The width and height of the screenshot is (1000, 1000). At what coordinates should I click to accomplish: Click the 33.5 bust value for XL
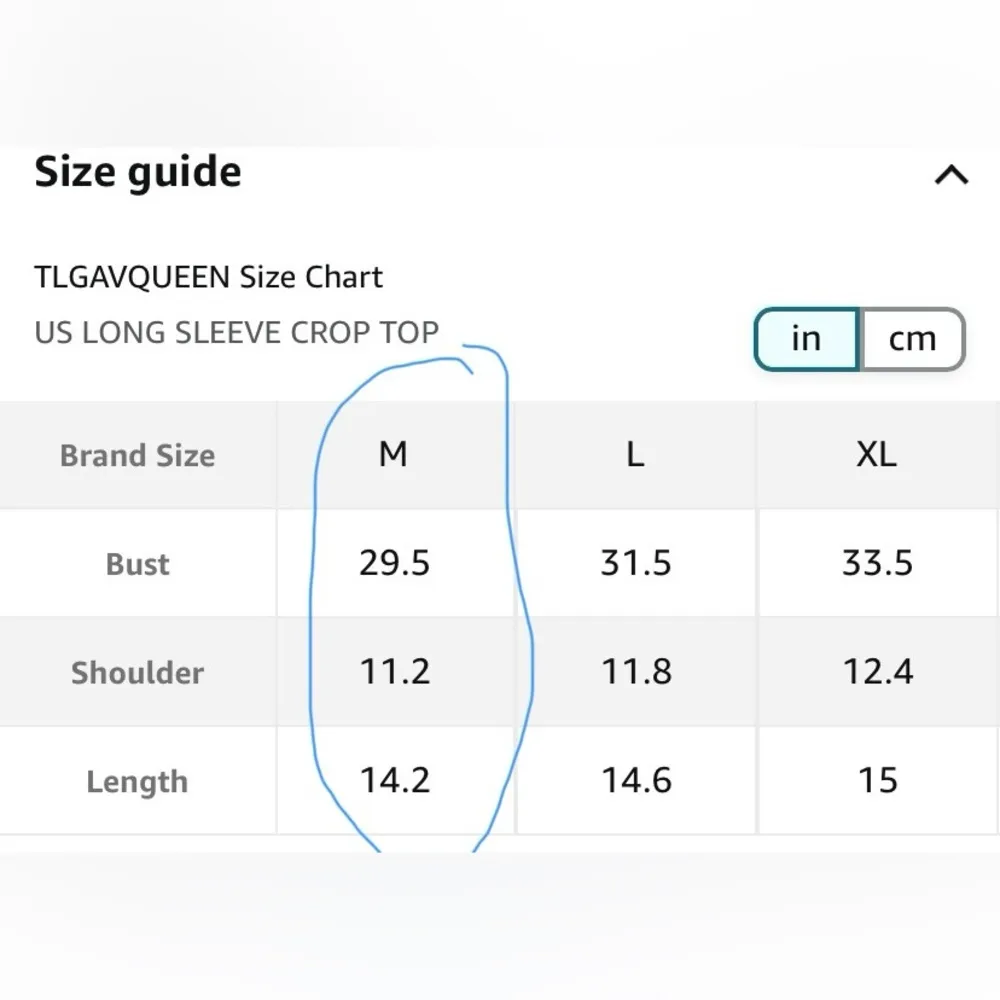point(877,564)
